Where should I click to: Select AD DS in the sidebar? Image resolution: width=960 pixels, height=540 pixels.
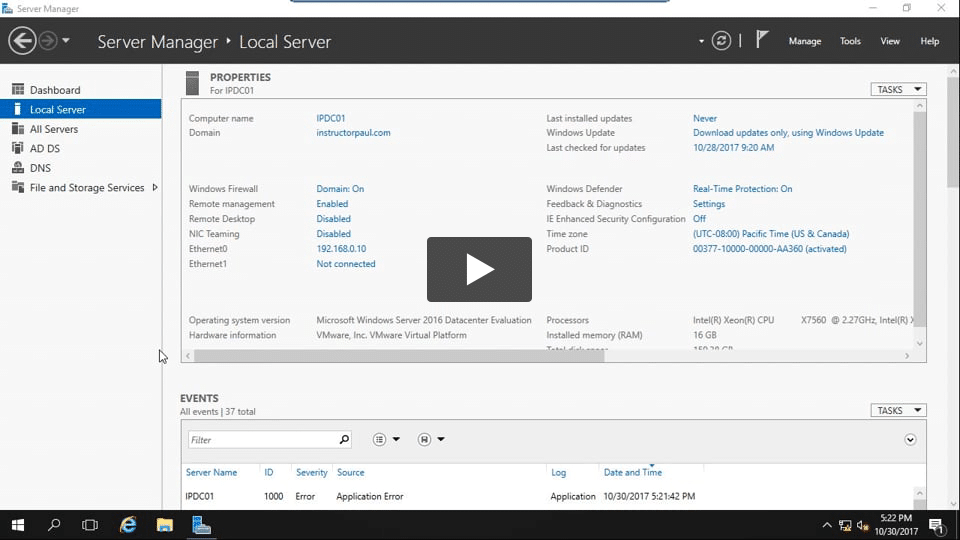point(45,148)
